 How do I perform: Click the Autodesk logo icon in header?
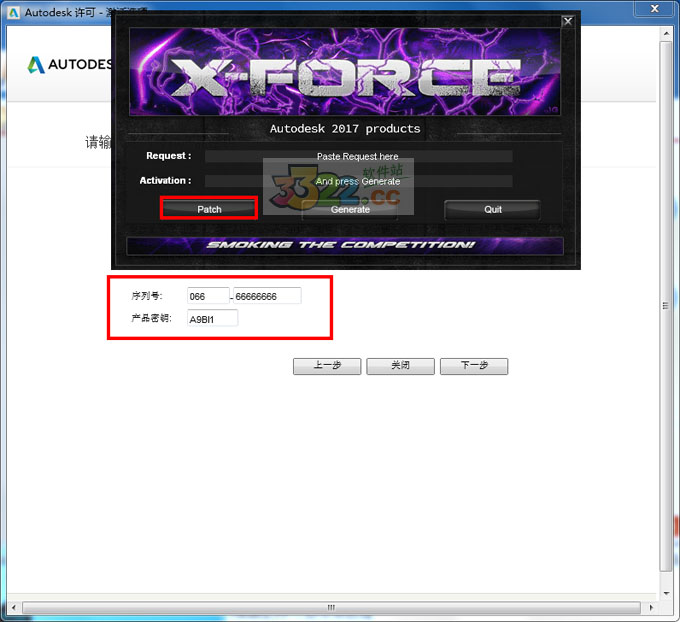[36, 65]
